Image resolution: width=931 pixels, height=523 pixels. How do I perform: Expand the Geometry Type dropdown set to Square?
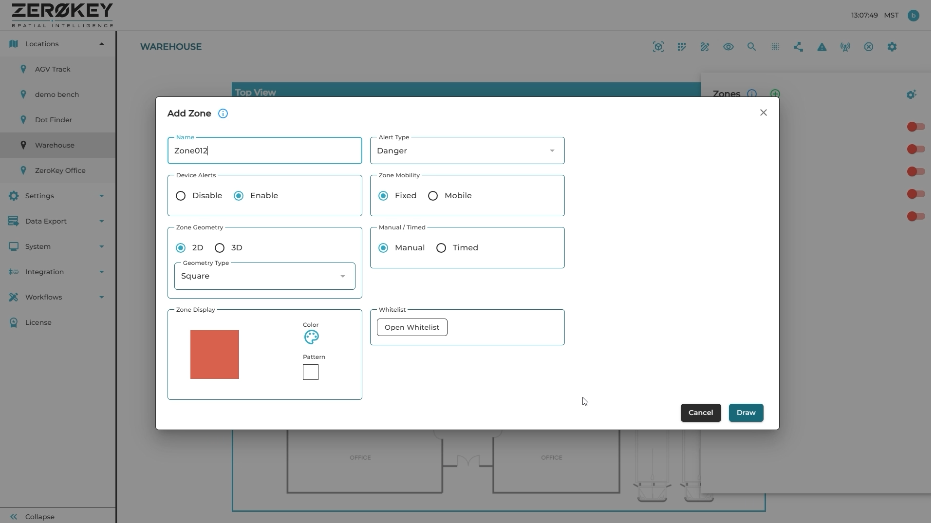tap(264, 276)
